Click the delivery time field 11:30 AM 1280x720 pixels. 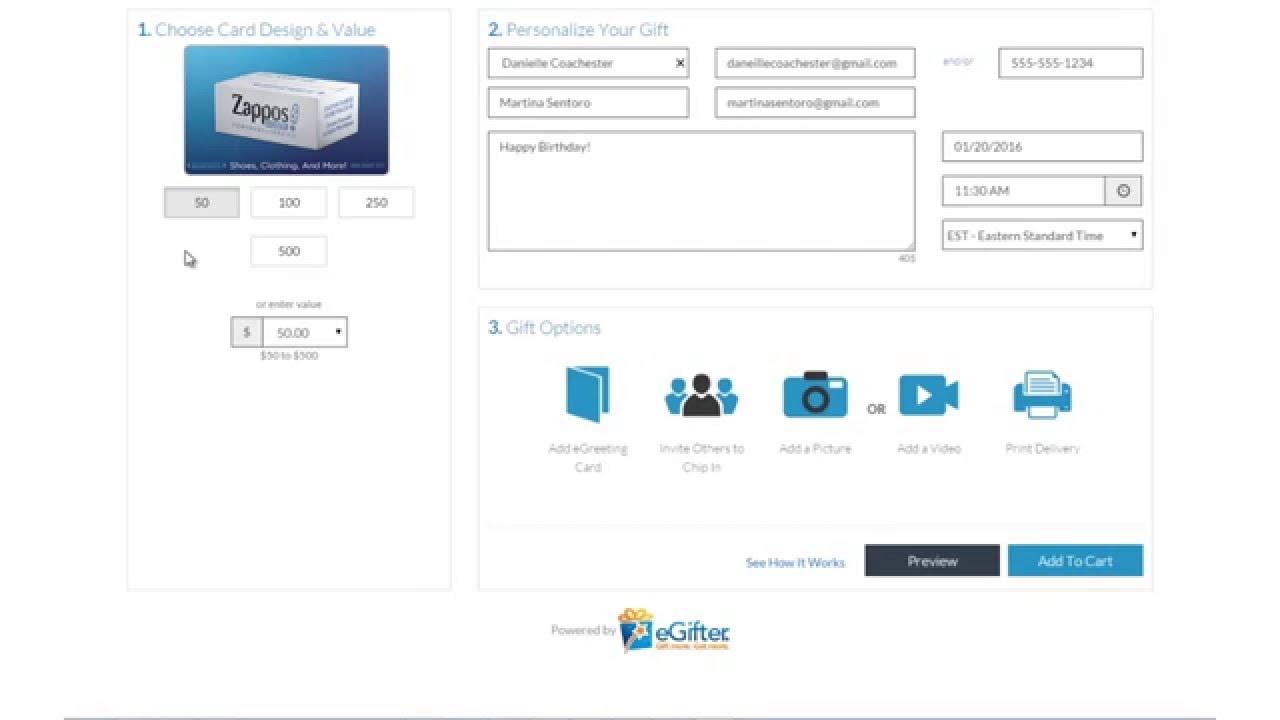[x=1023, y=190]
